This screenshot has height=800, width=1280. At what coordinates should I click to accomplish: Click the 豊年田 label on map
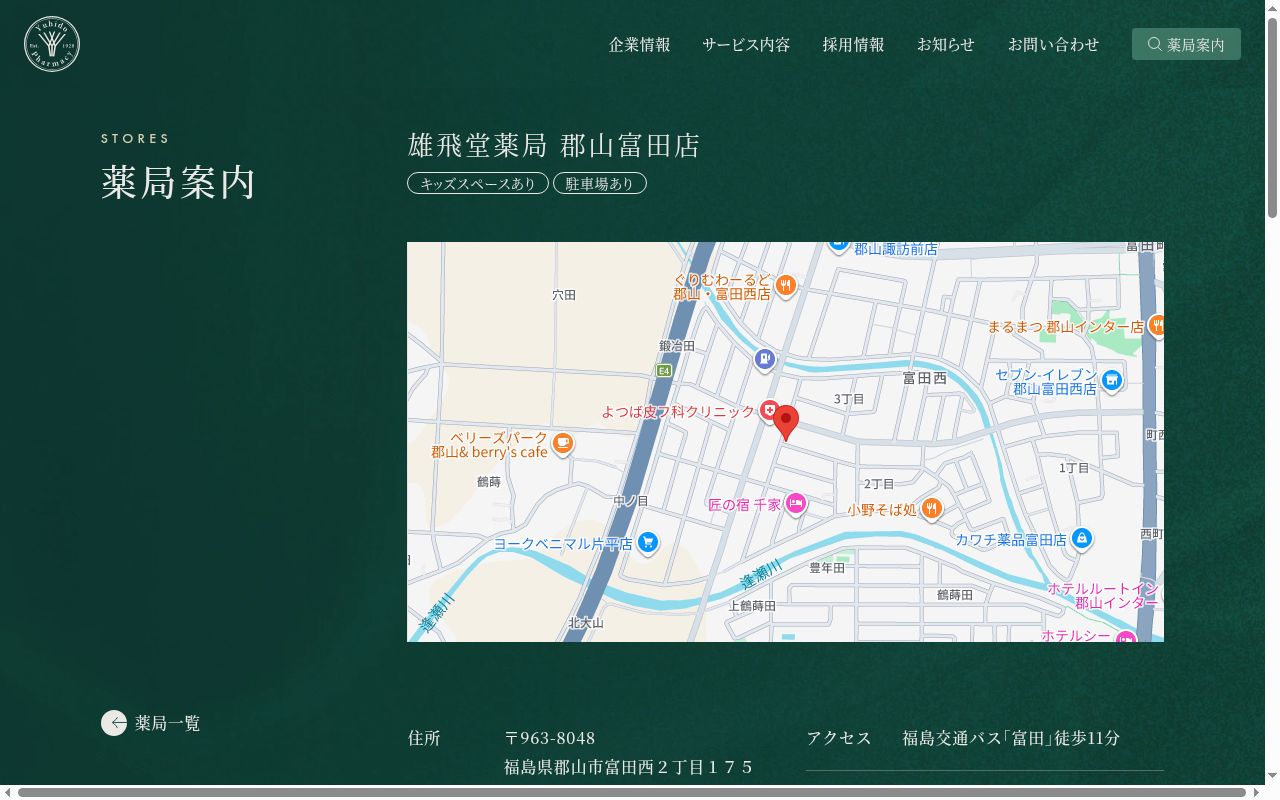pyautogui.click(x=827, y=568)
